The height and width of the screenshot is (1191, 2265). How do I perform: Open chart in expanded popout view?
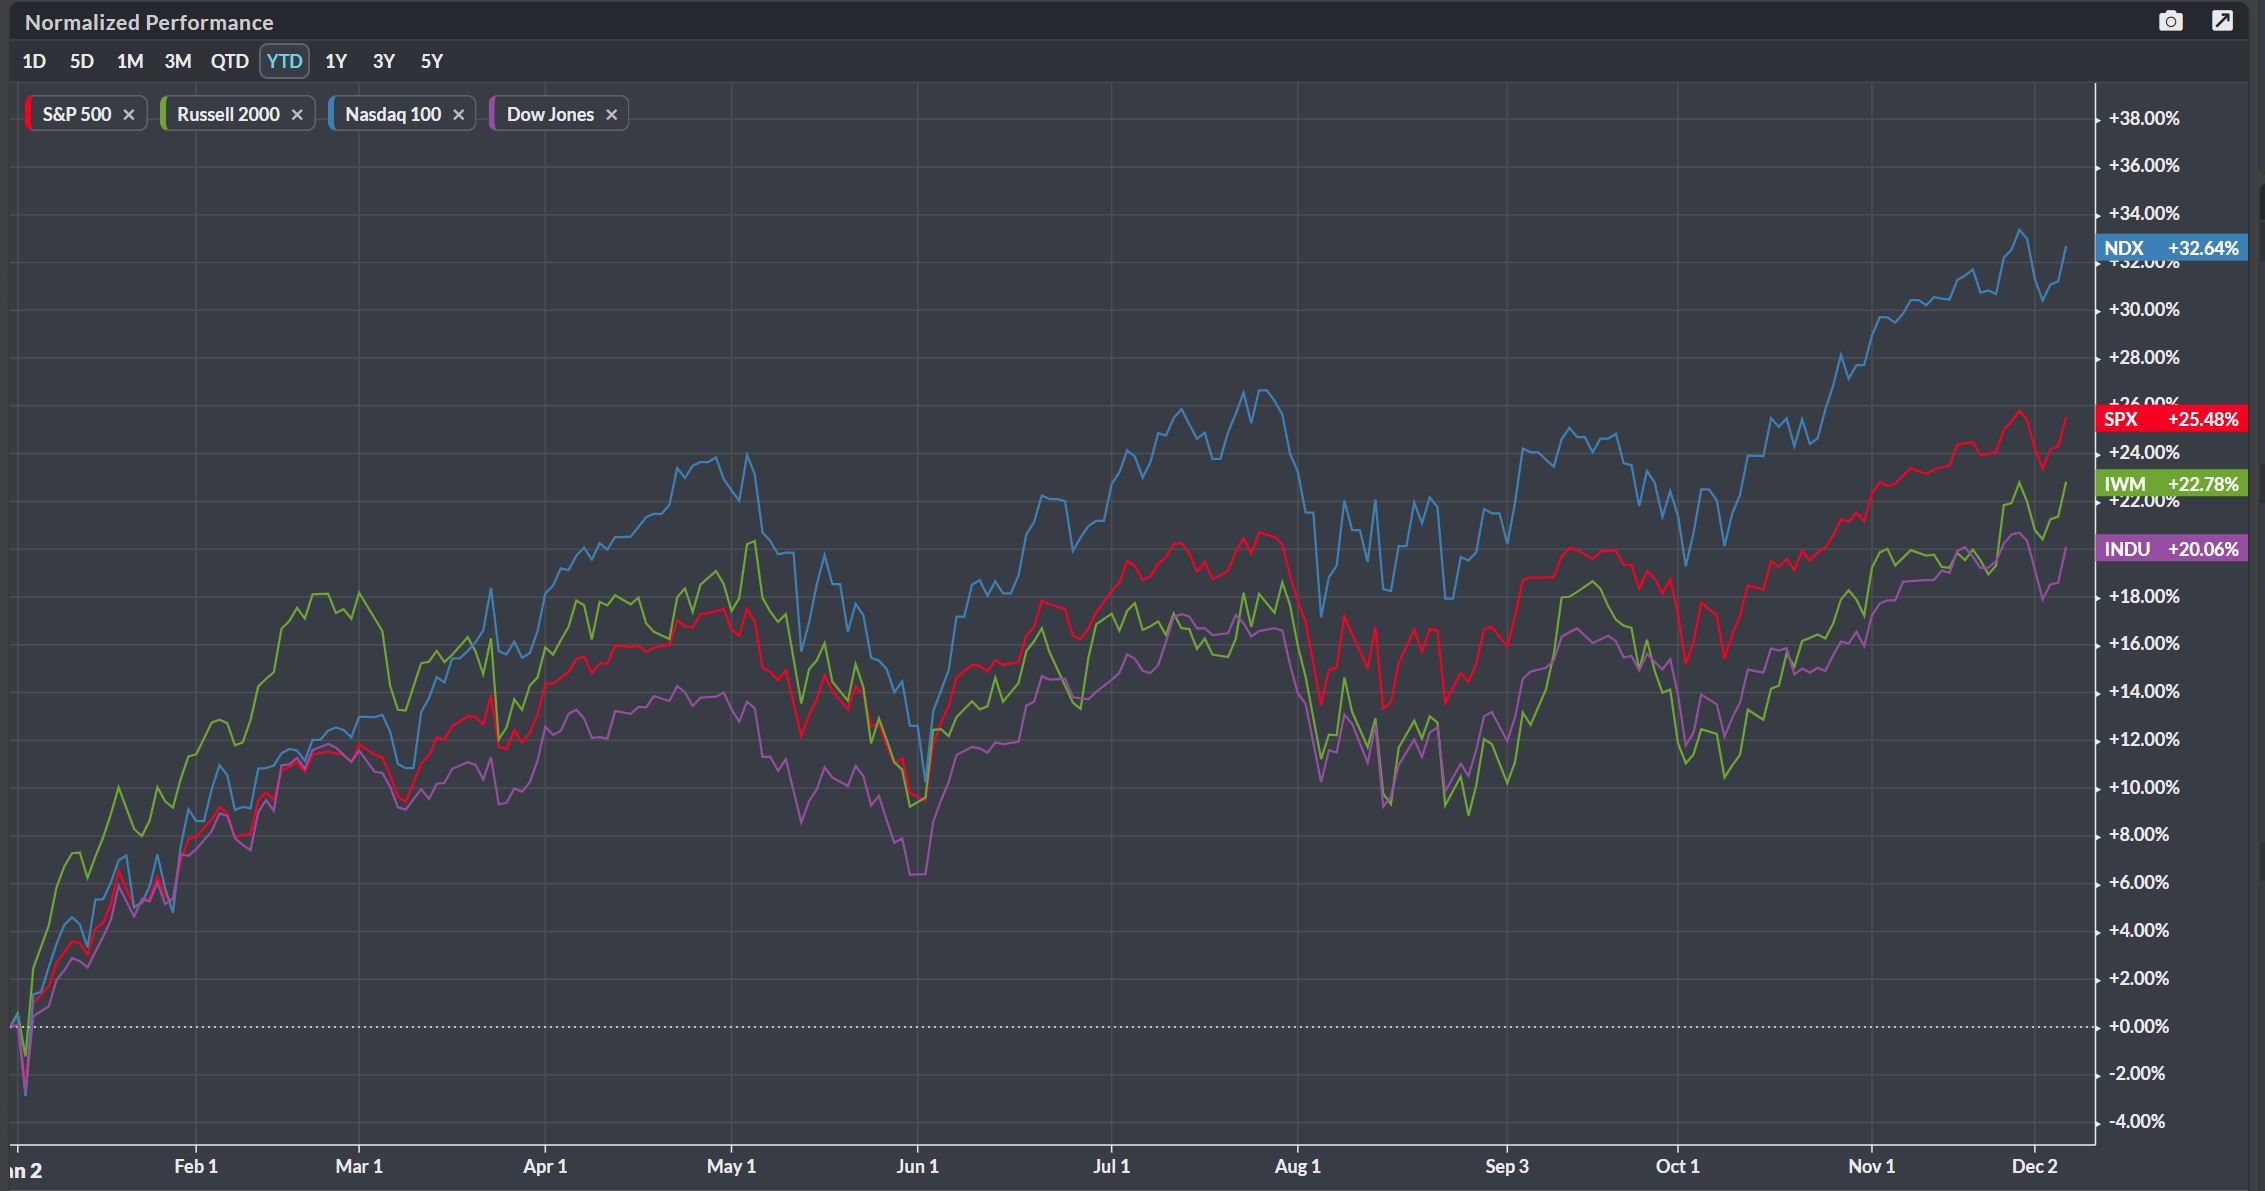tap(2222, 21)
